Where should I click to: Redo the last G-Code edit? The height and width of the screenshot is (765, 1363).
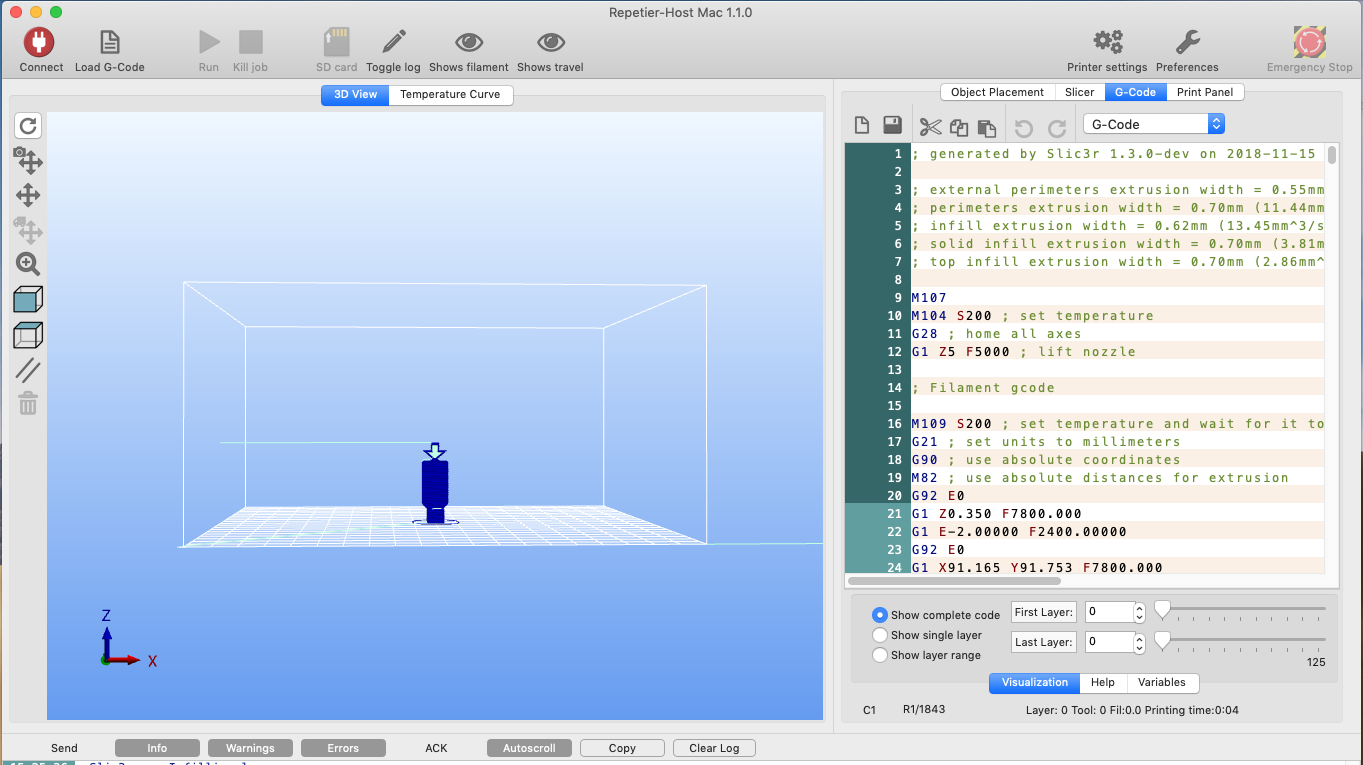click(x=1057, y=128)
